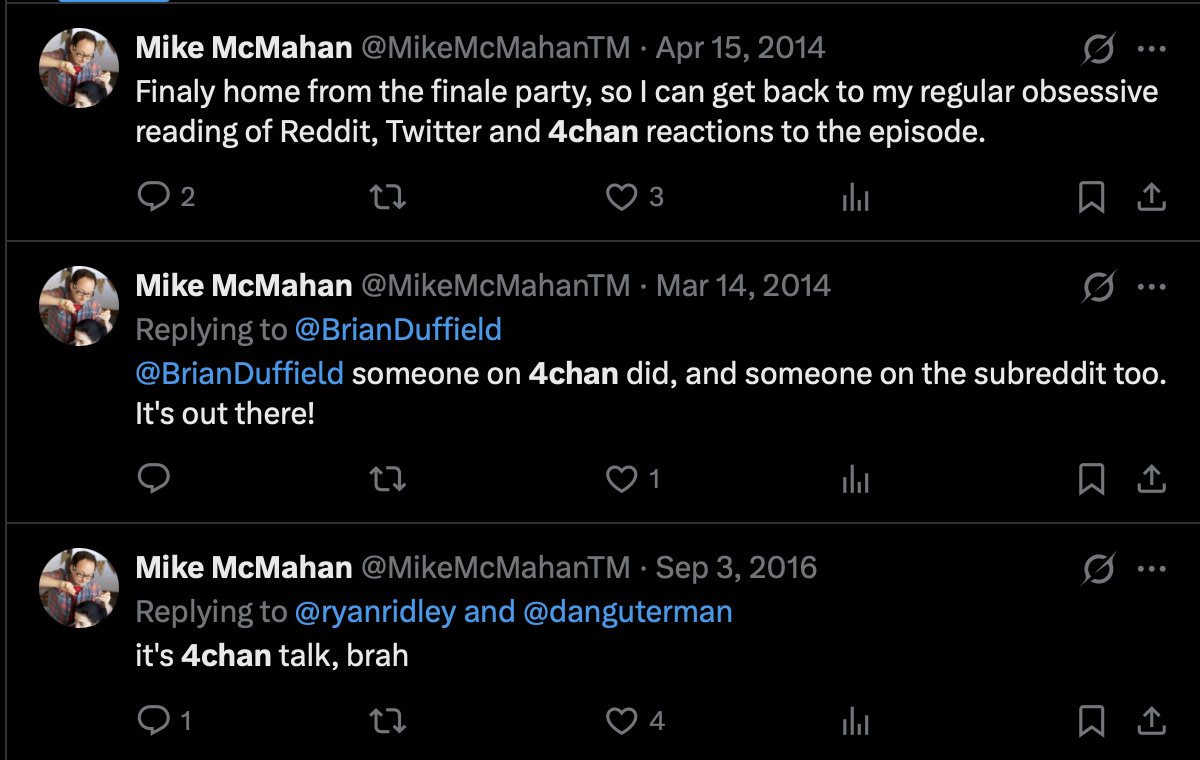Open more options on Mar 14 tweet
1200x760 pixels.
1152,287
